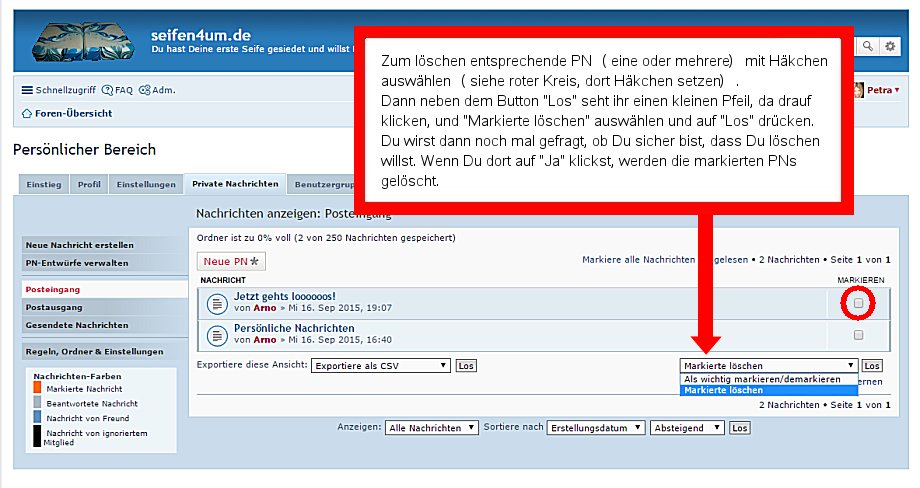Switch to the Einstellungen tab
The height and width of the screenshot is (488, 920).
[x=147, y=185]
